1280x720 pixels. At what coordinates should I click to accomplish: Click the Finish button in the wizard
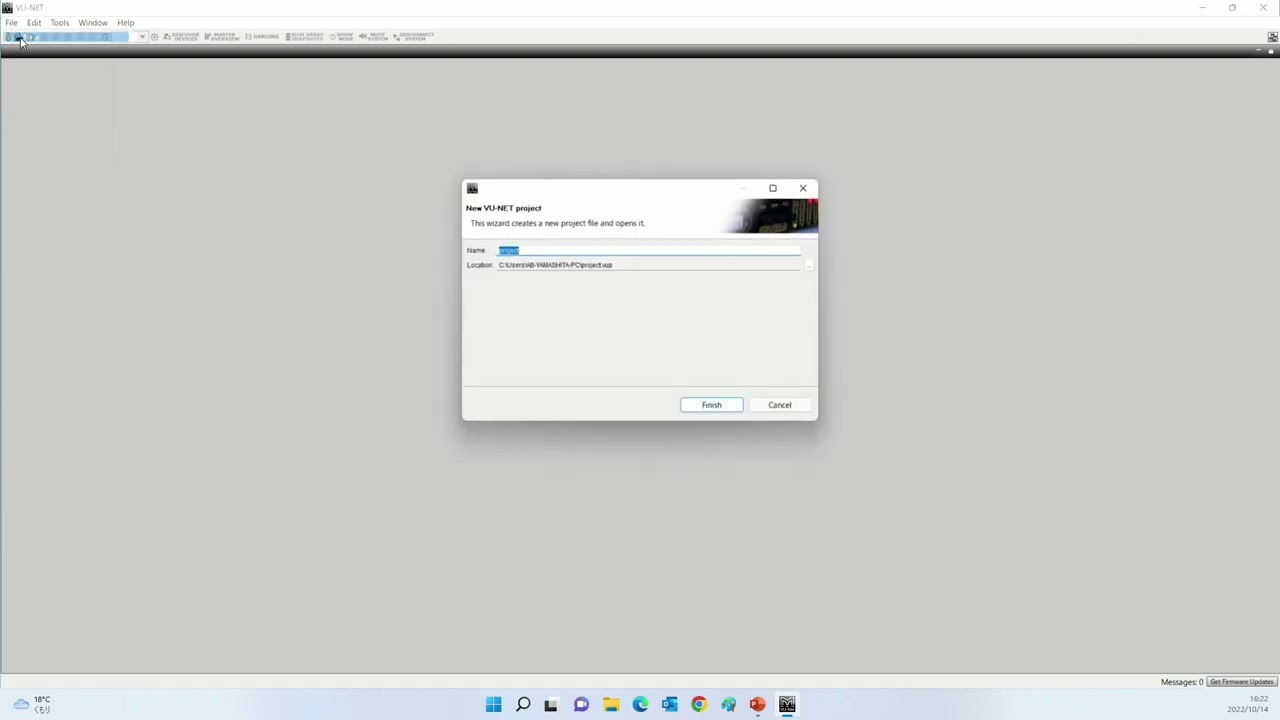pyautogui.click(x=711, y=405)
